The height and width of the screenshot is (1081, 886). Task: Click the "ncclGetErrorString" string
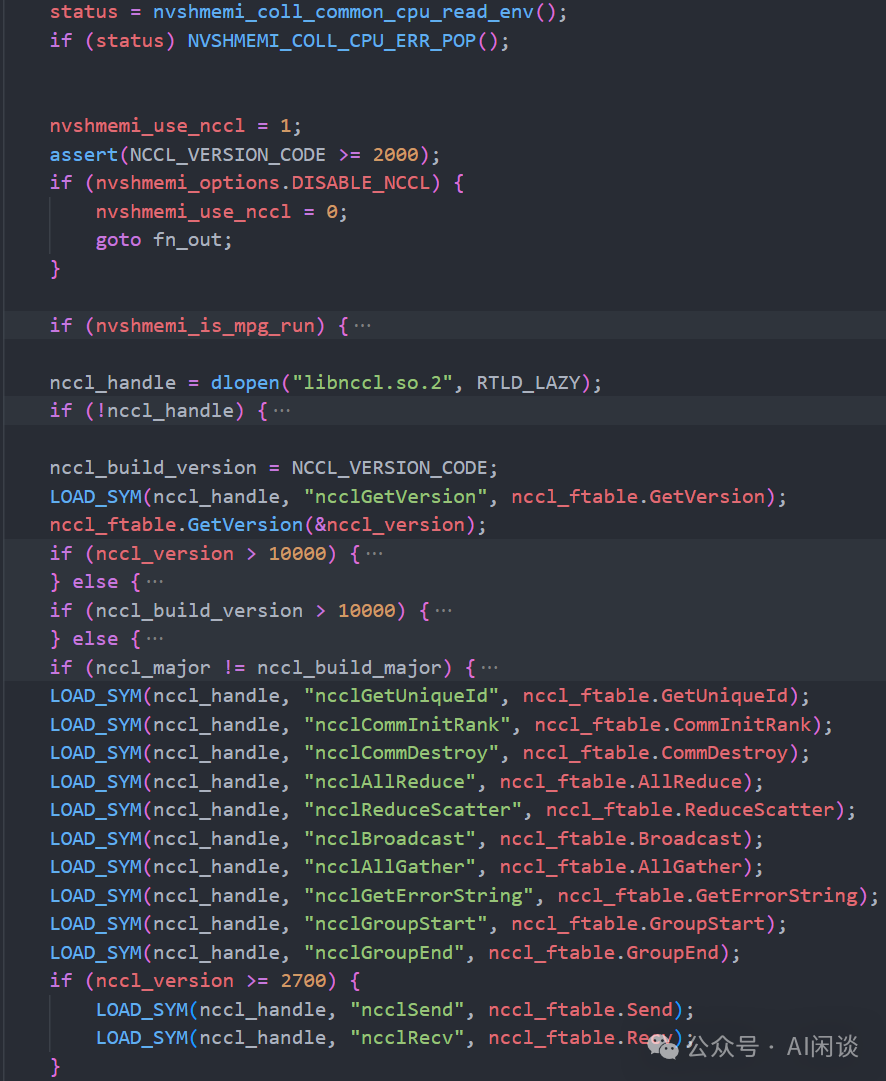(x=418, y=896)
